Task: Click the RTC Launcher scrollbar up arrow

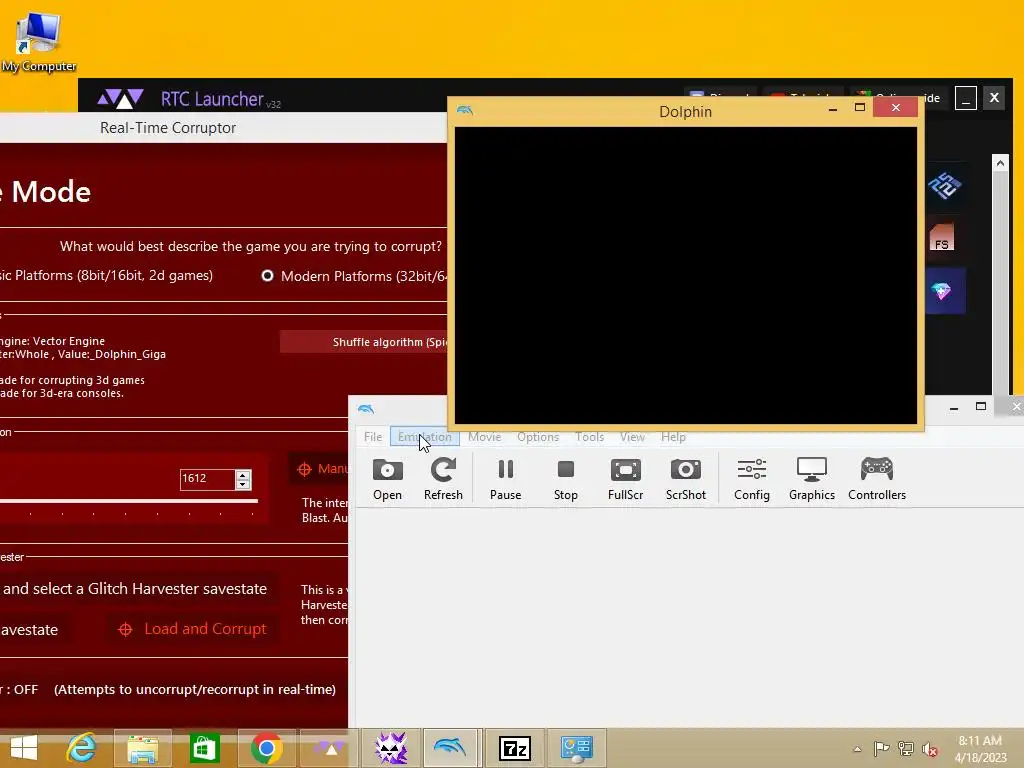Action: pos(1000,163)
